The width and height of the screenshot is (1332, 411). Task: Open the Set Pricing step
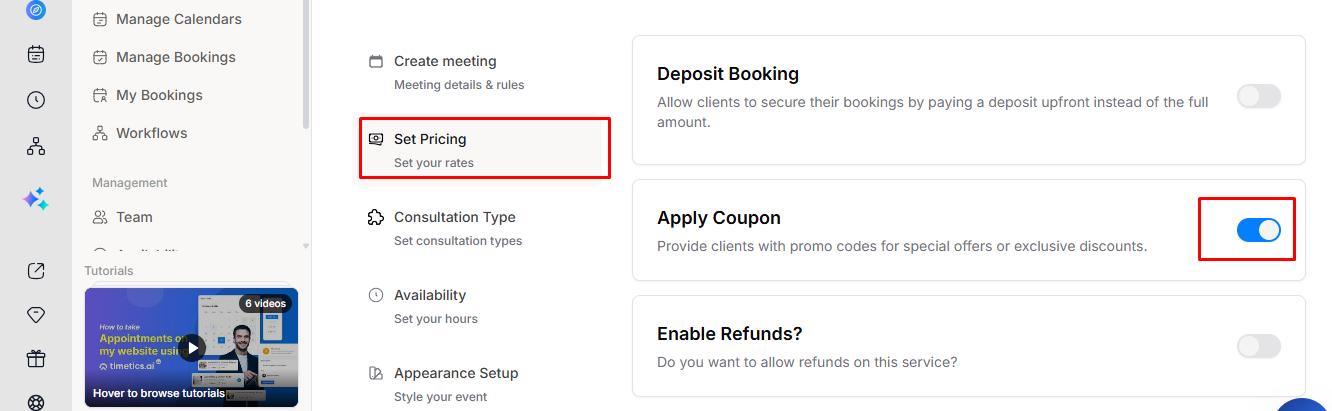[x=484, y=150]
